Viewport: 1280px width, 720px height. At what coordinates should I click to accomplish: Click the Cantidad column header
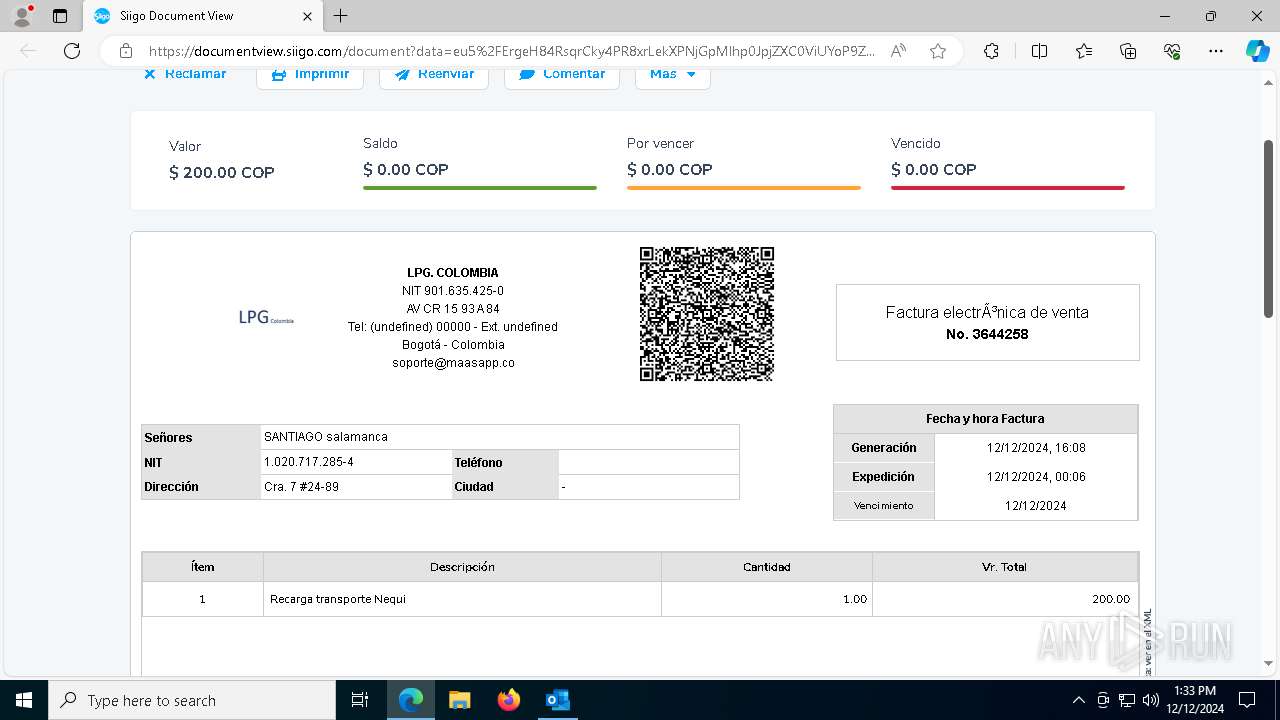(767, 567)
